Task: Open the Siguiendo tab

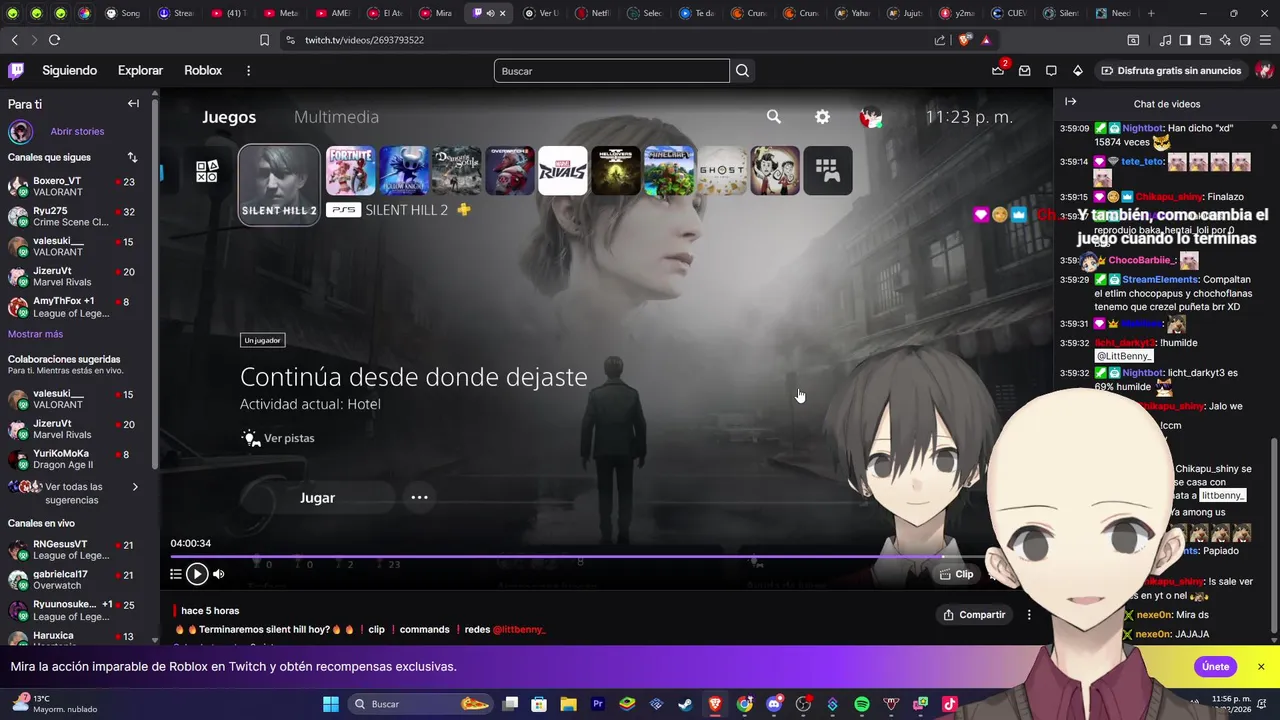Action: click(x=69, y=71)
